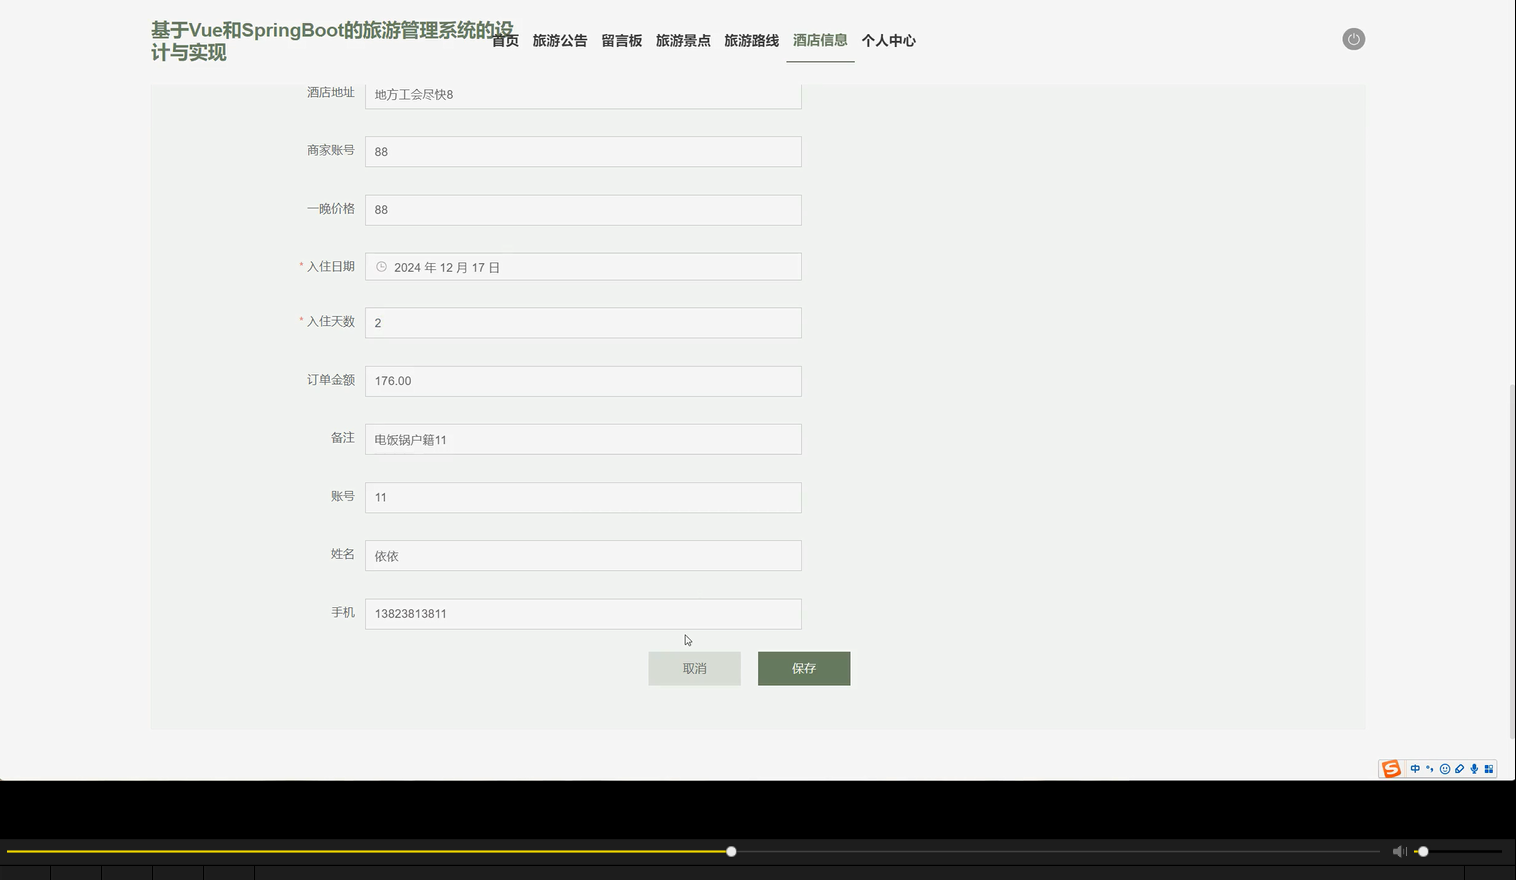Click the page vertical scrollbar
Image resolution: width=1516 pixels, height=880 pixels.
(x=1511, y=560)
